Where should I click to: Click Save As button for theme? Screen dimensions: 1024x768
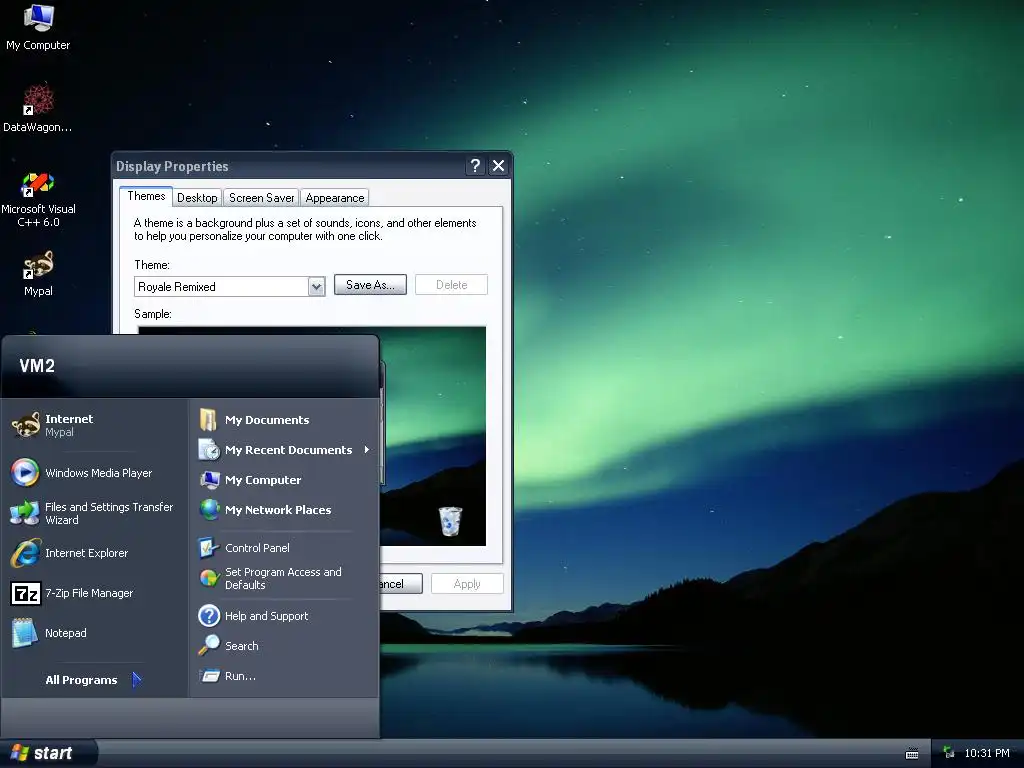pyautogui.click(x=370, y=285)
